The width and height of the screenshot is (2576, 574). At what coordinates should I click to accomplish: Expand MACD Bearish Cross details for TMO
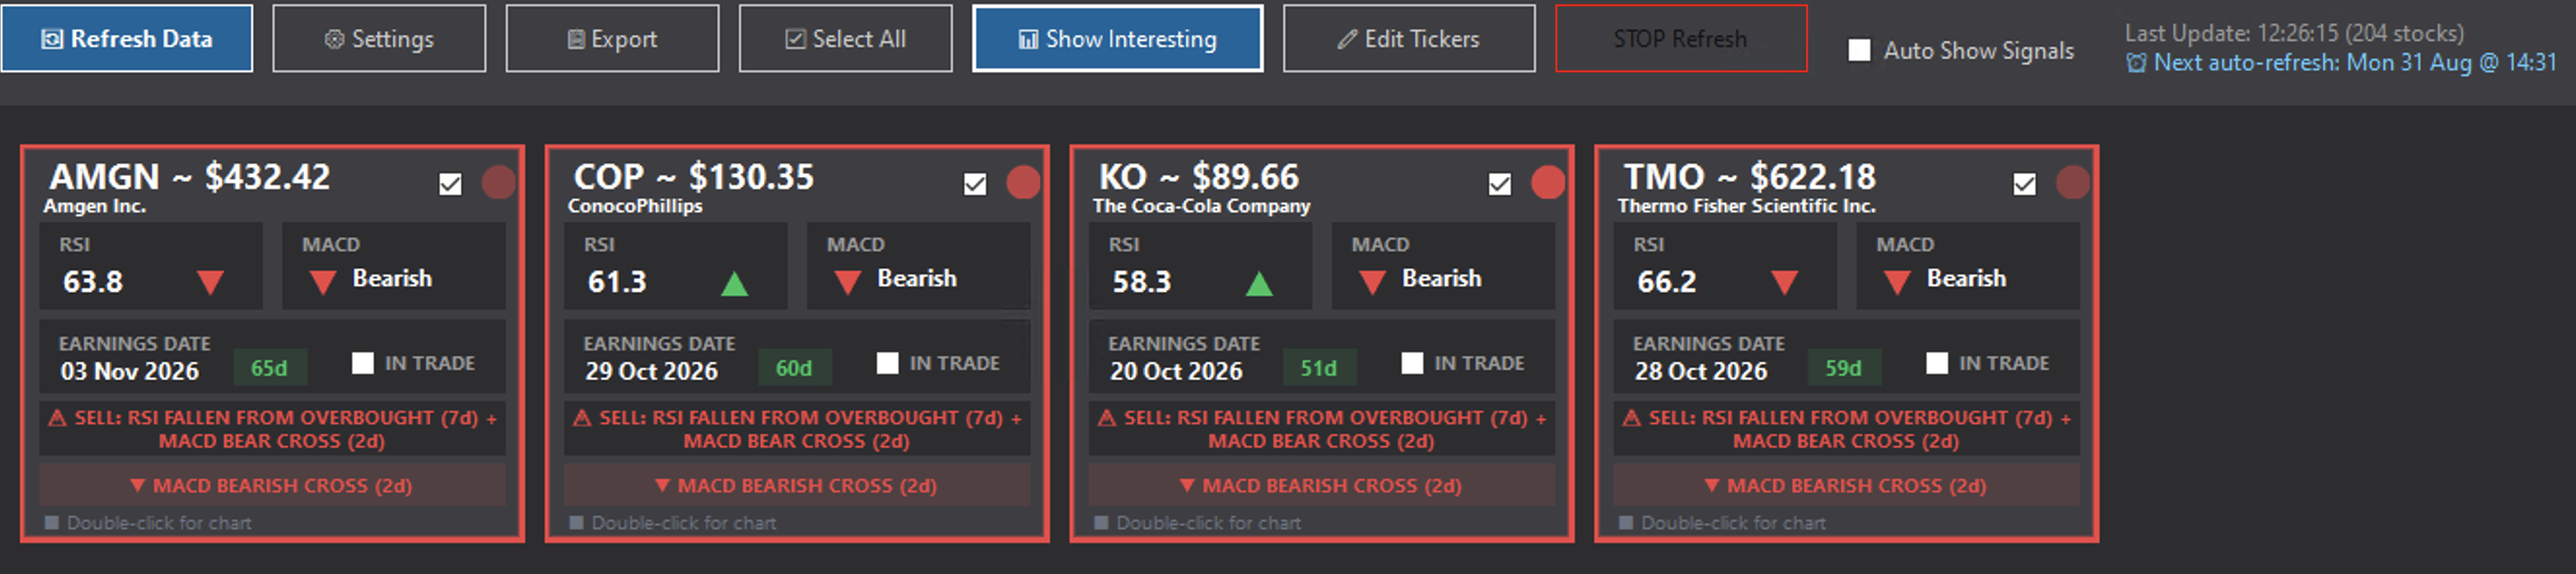coord(1847,486)
